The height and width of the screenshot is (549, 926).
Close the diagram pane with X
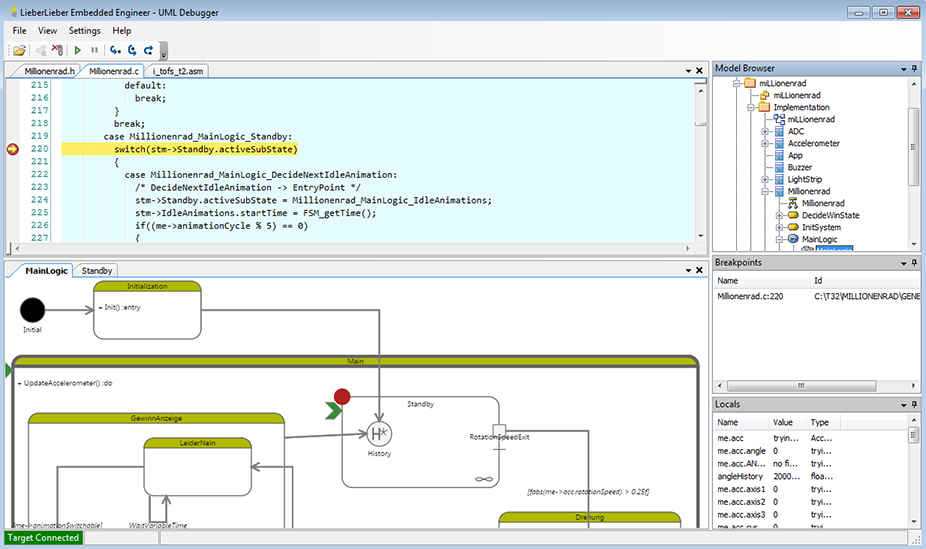coord(699,270)
